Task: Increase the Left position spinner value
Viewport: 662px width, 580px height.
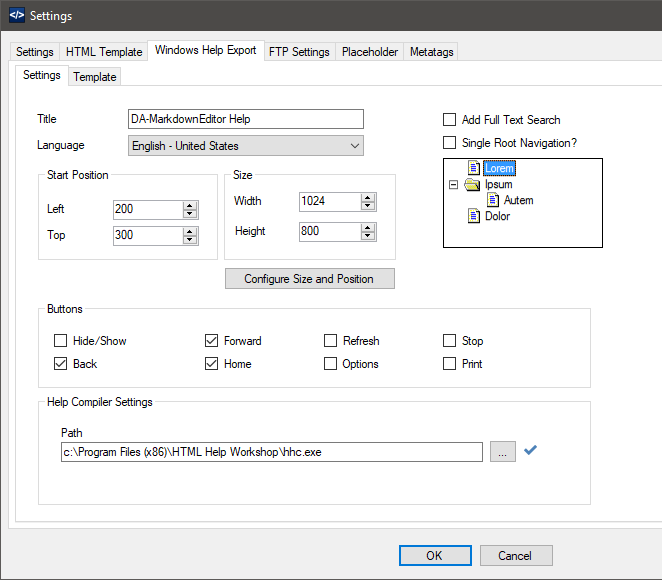Action: (190, 206)
